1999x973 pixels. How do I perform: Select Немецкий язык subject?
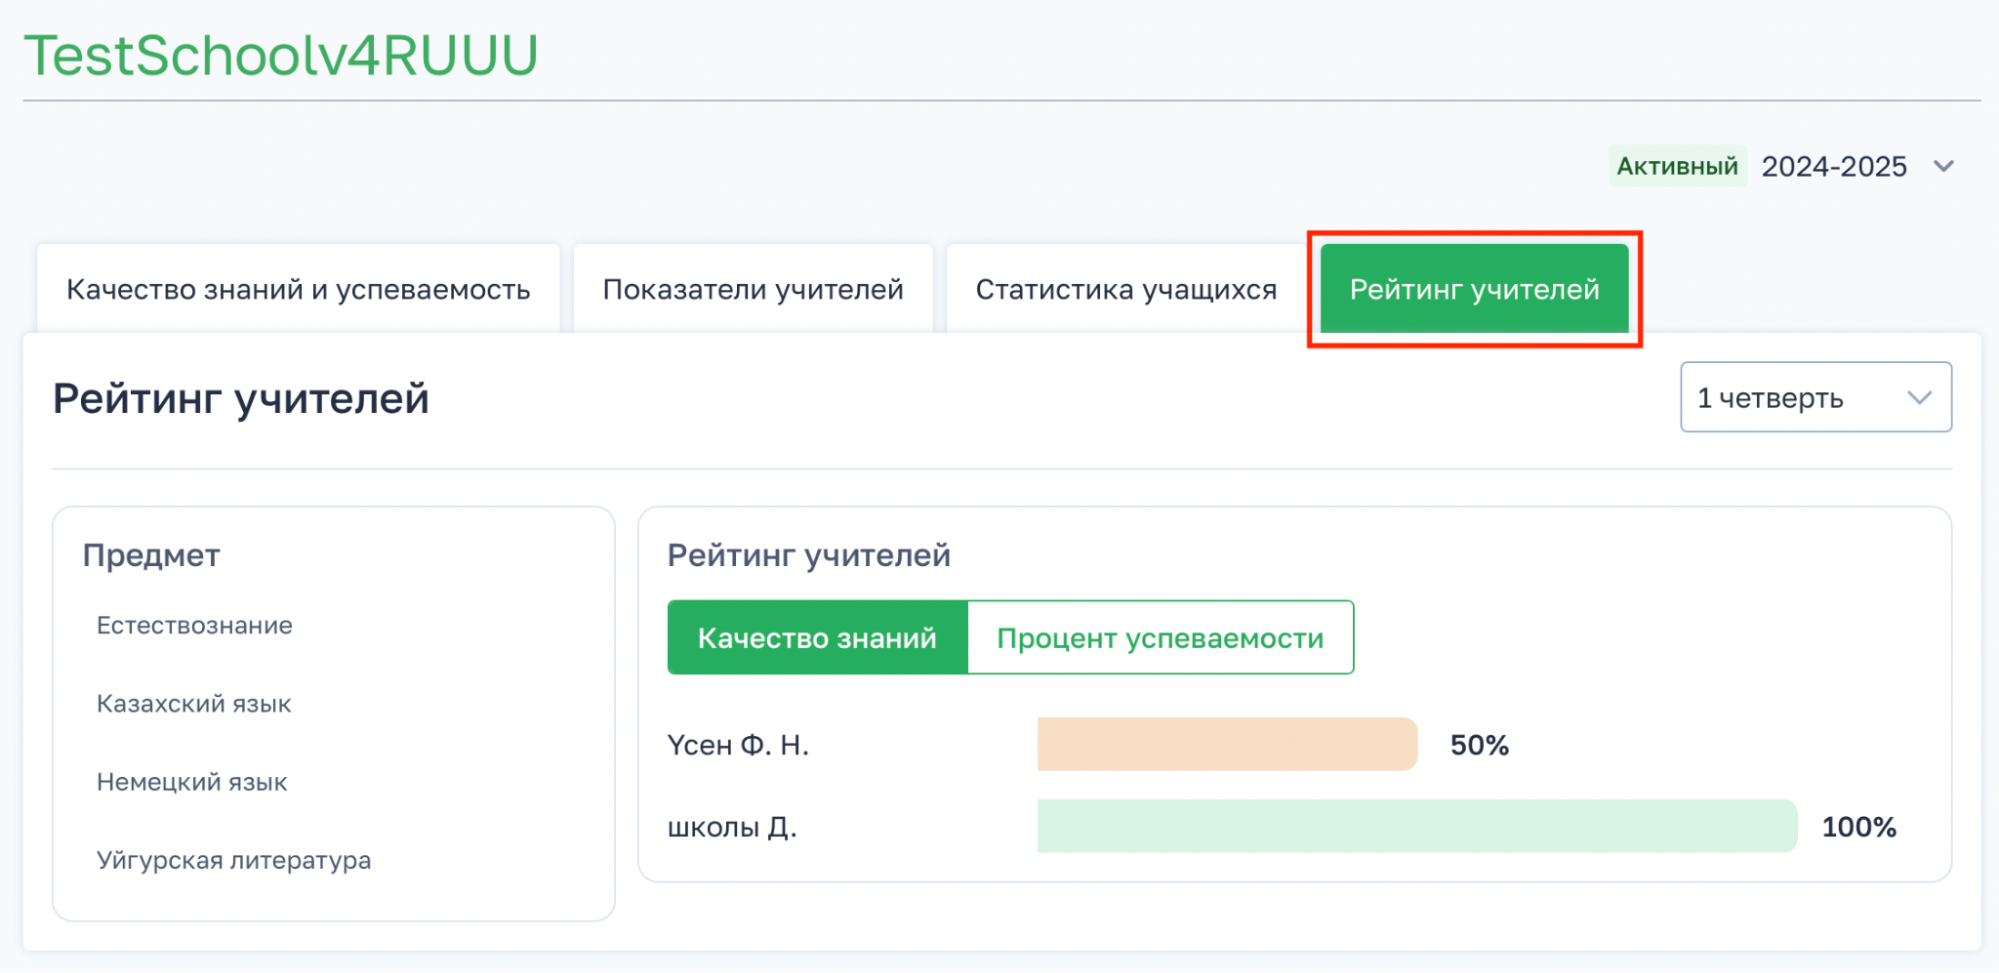(192, 782)
